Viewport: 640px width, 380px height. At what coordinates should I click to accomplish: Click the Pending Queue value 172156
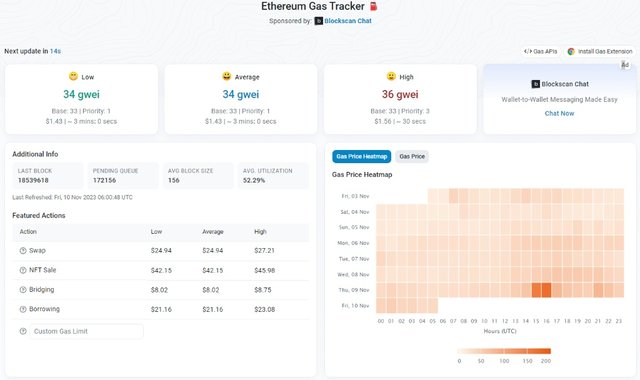(104, 180)
